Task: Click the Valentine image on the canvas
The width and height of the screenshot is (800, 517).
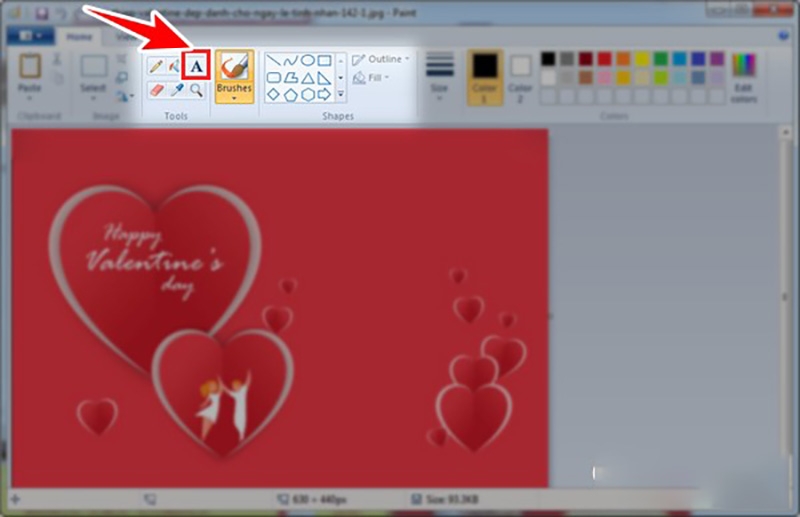Action: 280,308
